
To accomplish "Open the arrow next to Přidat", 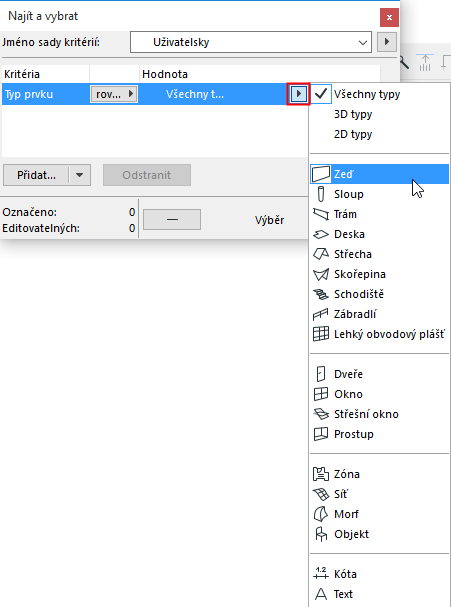I will click(79, 175).
